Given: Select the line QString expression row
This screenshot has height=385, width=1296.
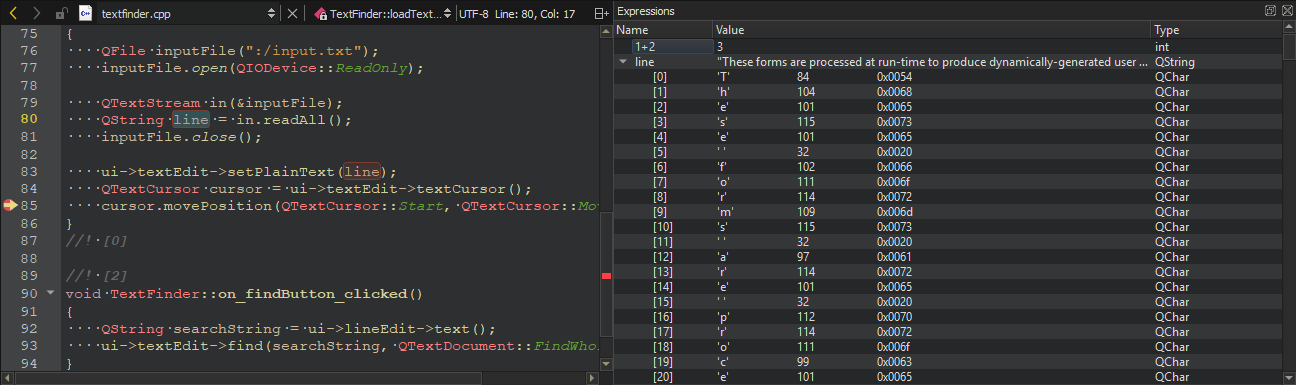Looking at the screenshot, I should pyautogui.click(x=948, y=62).
